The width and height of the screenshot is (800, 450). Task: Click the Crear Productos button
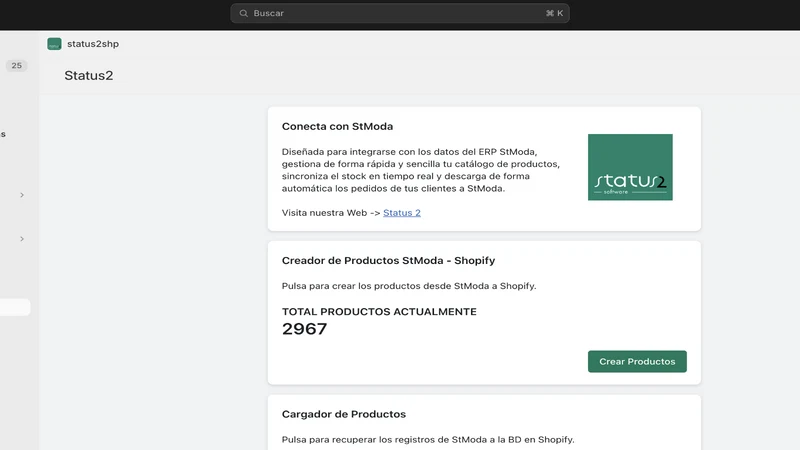coord(637,361)
